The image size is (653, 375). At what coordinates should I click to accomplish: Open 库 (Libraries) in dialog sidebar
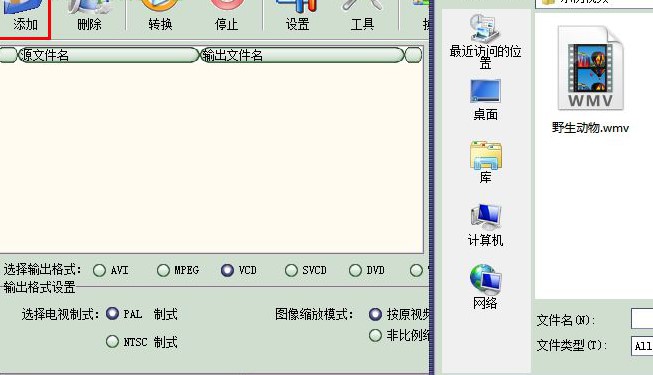click(x=486, y=162)
